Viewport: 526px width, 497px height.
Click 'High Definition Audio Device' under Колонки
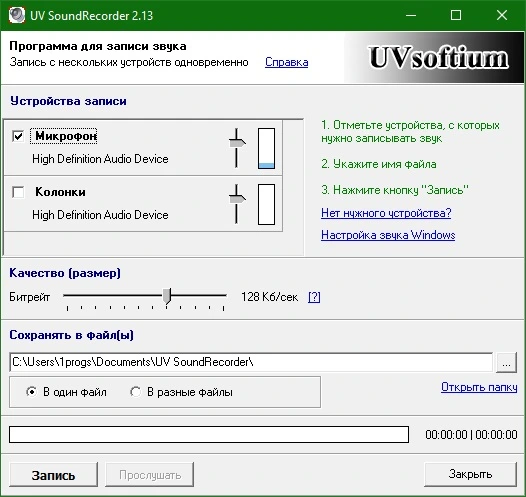[100, 215]
